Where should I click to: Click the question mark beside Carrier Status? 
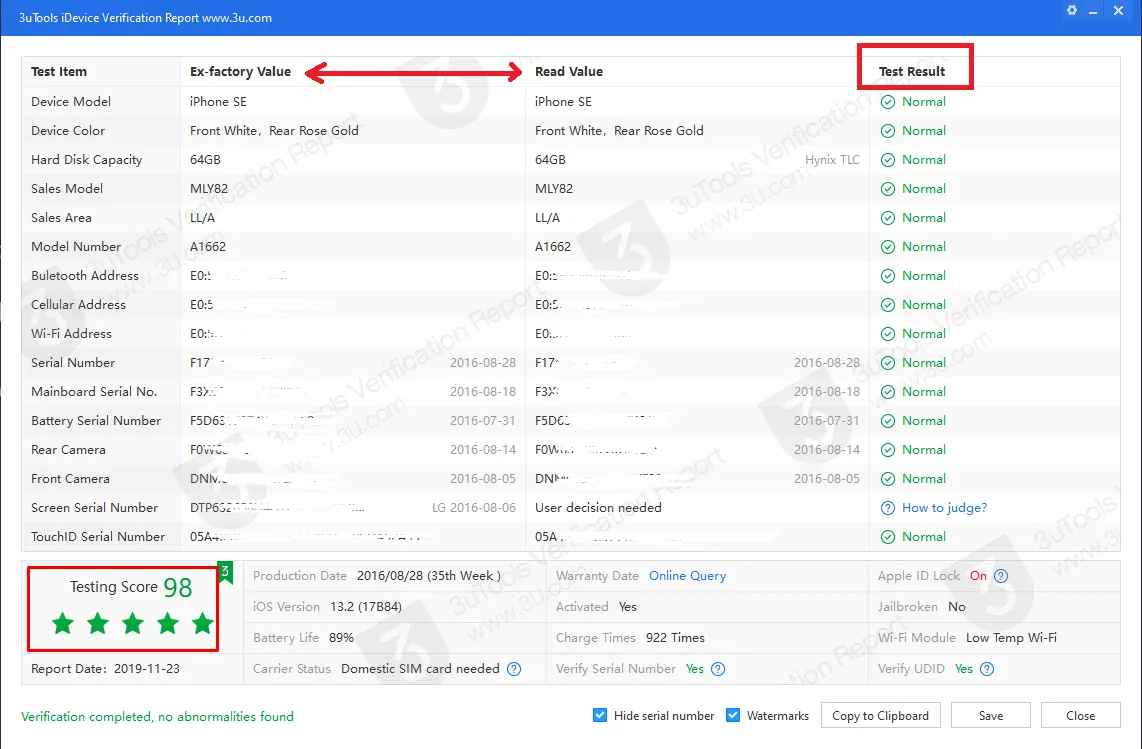pyautogui.click(x=513, y=668)
